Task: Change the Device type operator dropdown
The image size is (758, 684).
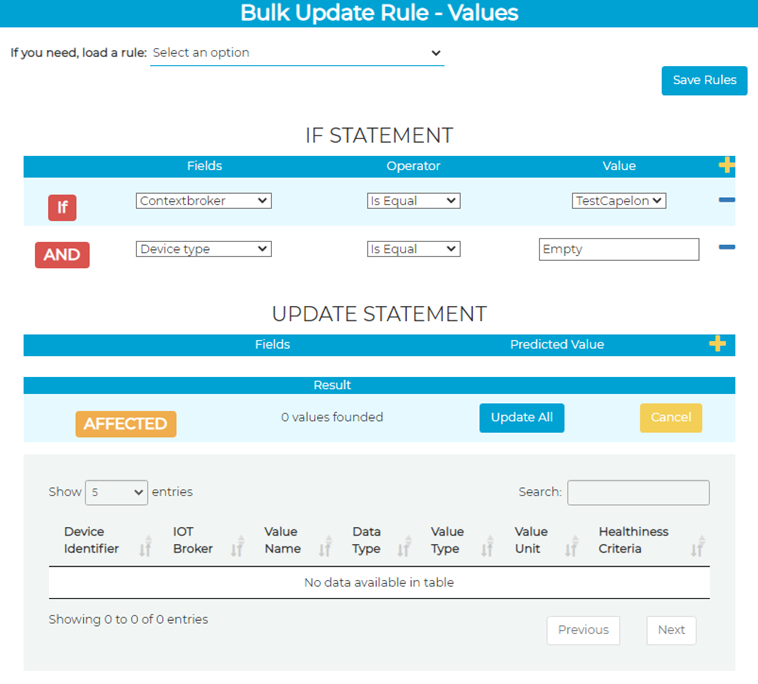Action: click(413, 249)
